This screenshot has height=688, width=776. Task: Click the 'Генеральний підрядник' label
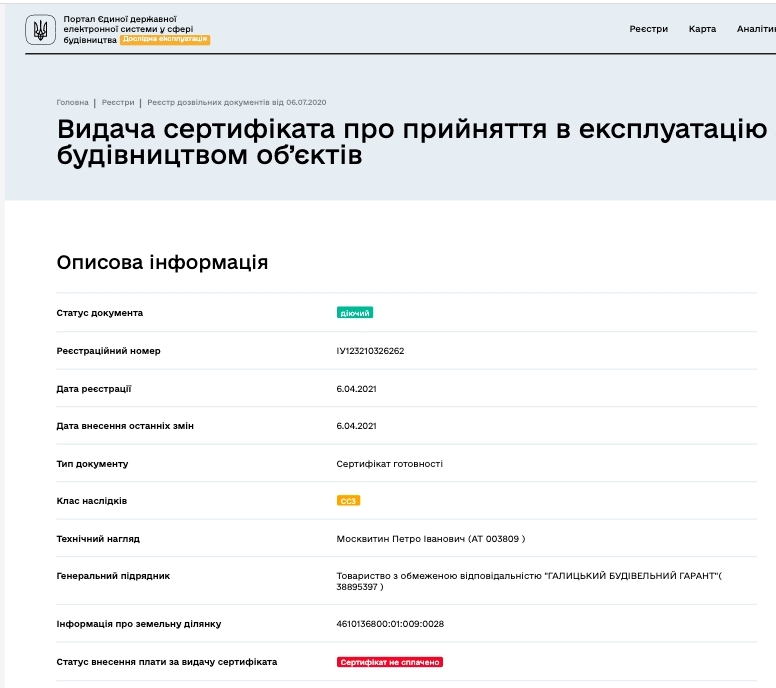point(113,576)
